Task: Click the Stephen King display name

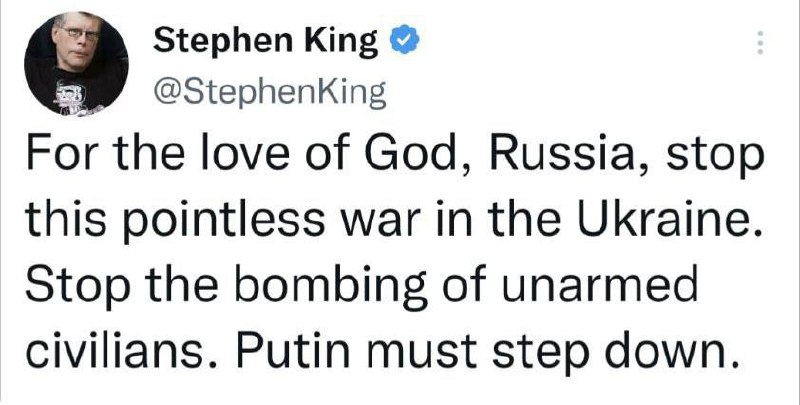Action: (267, 42)
